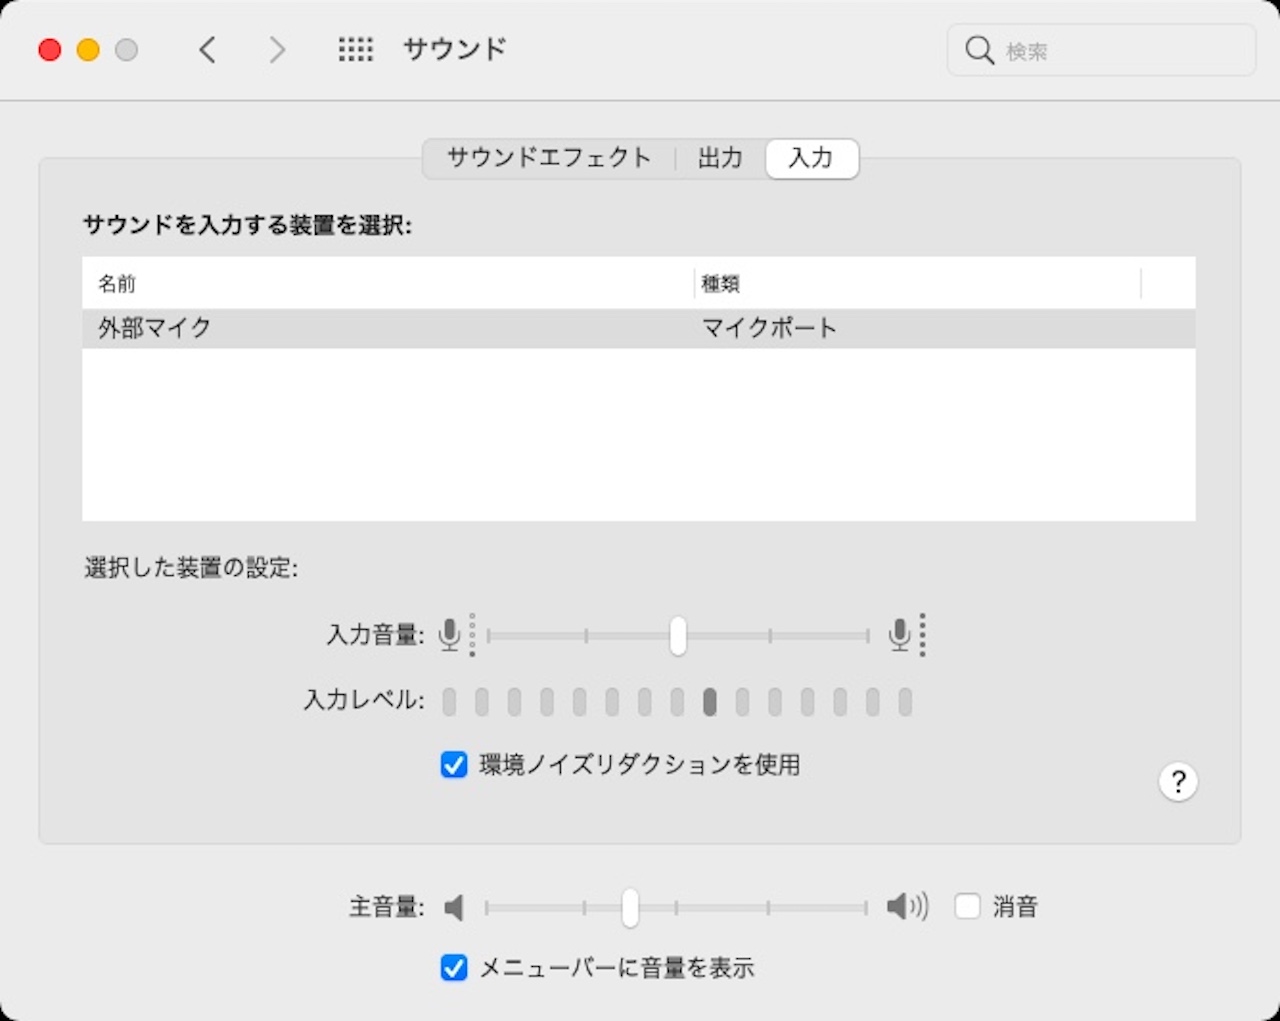
Task: Go back with the left chevron arrow
Action: [x=207, y=49]
